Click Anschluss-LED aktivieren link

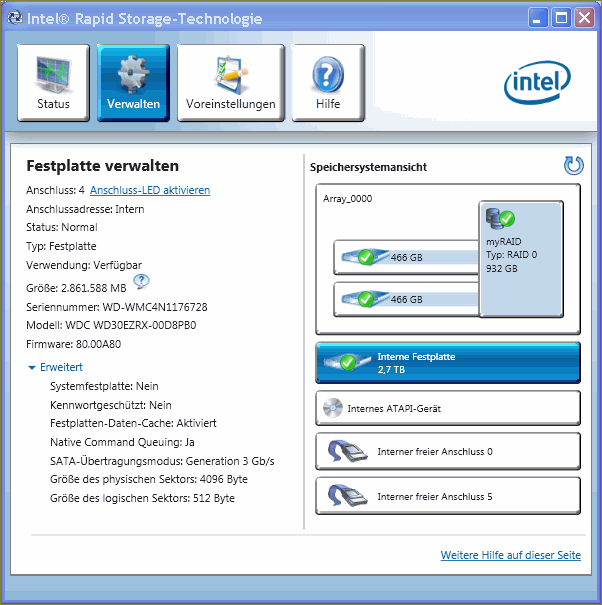tap(150, 190)
